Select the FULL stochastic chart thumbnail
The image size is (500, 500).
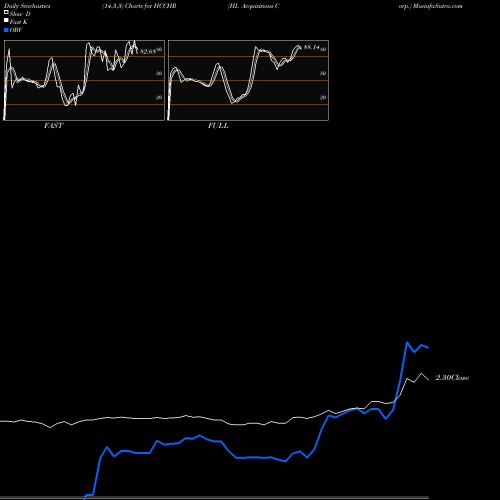(248, 80)
